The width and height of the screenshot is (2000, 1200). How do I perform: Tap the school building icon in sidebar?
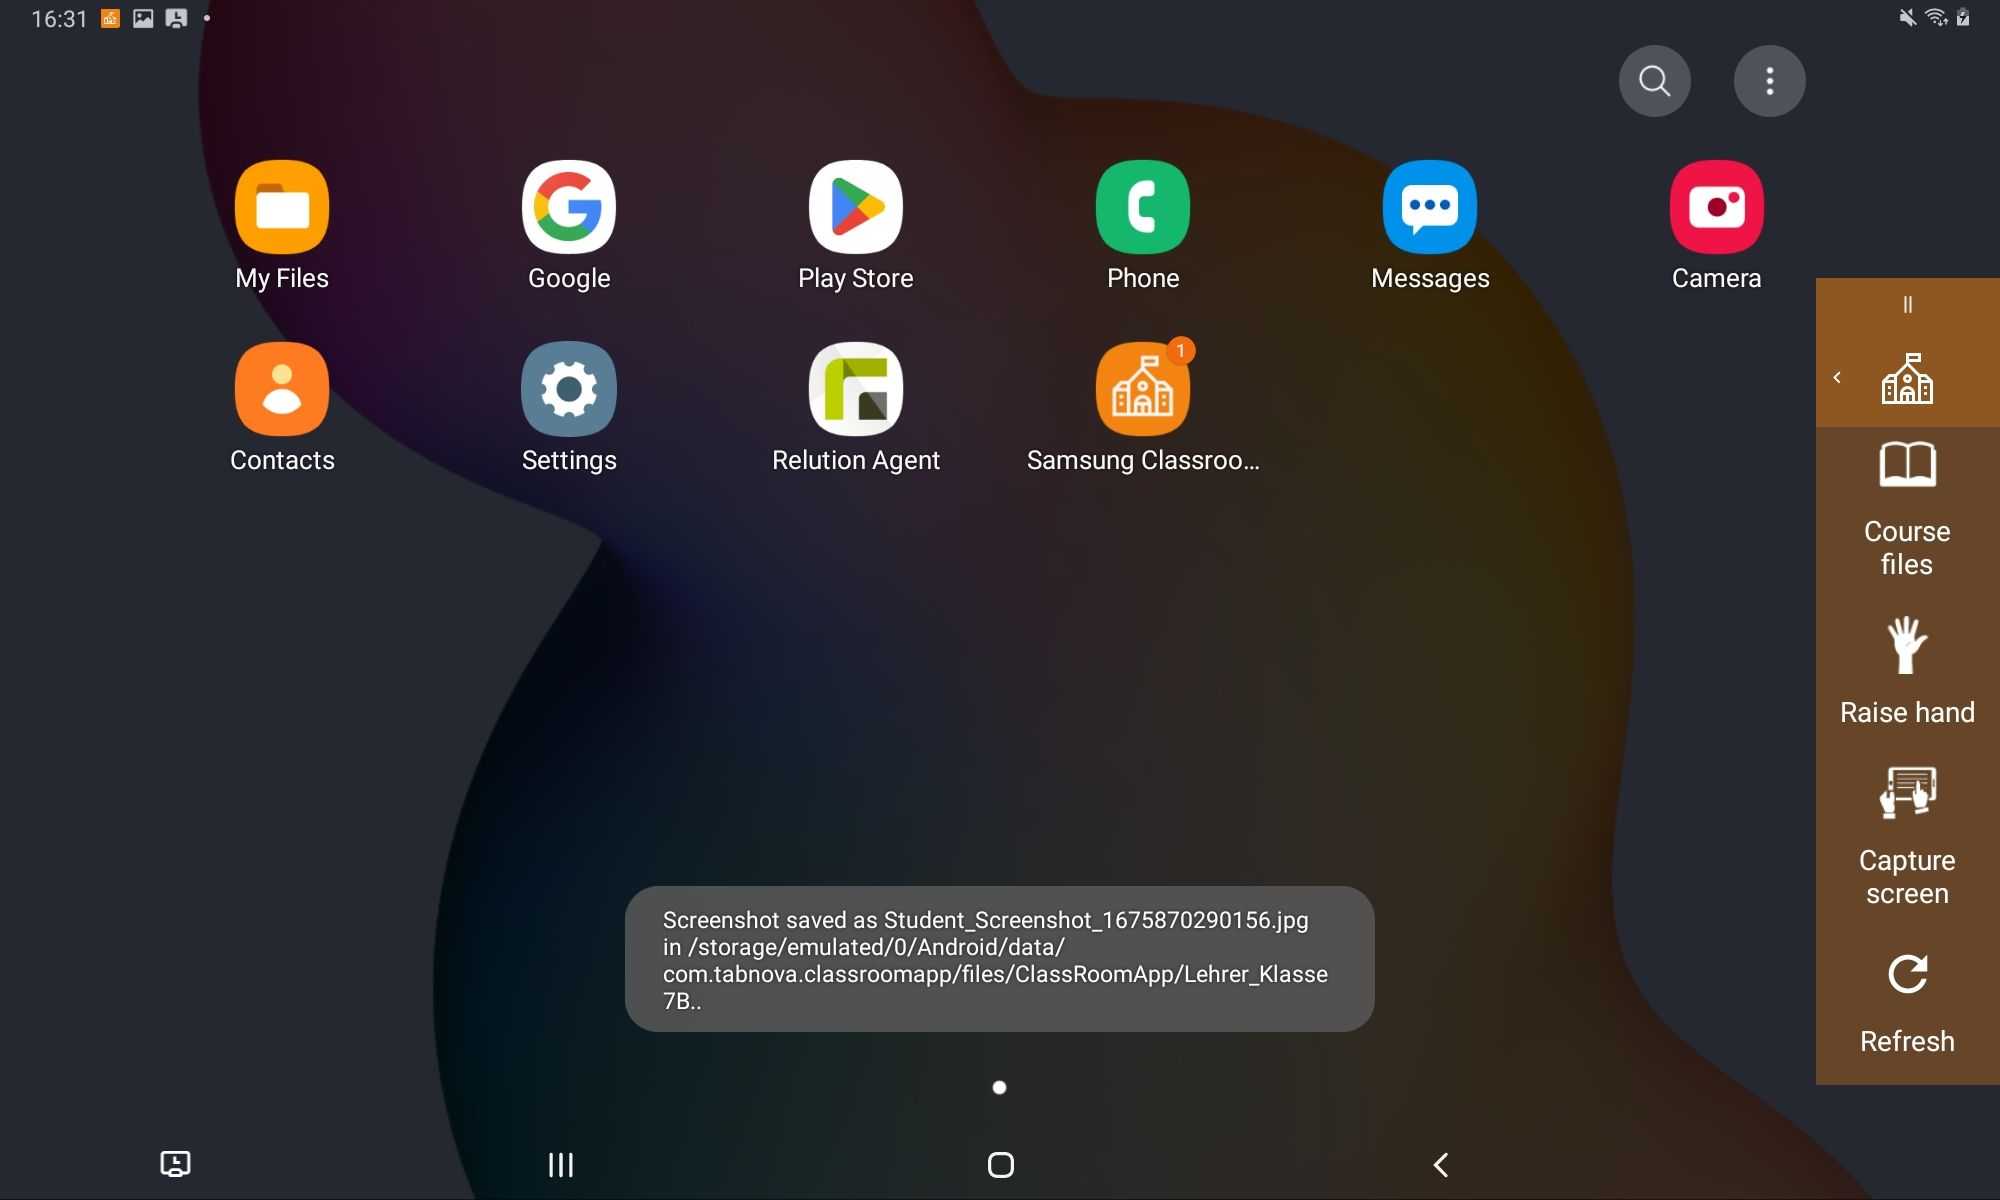coord(1907,378)
